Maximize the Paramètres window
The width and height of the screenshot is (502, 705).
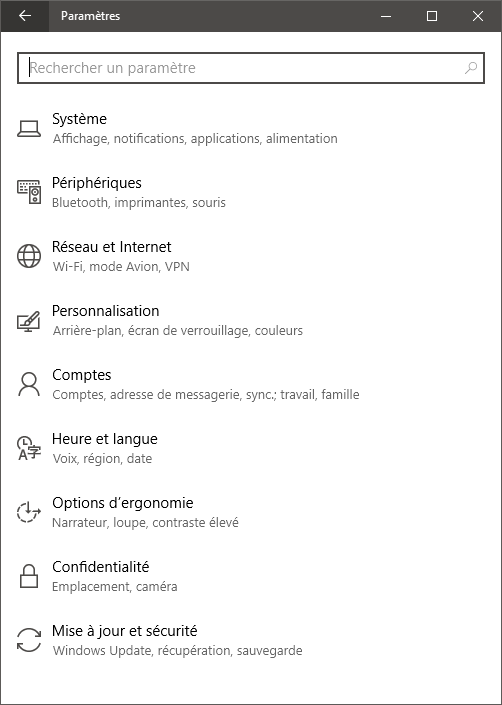tap(432, 16)
